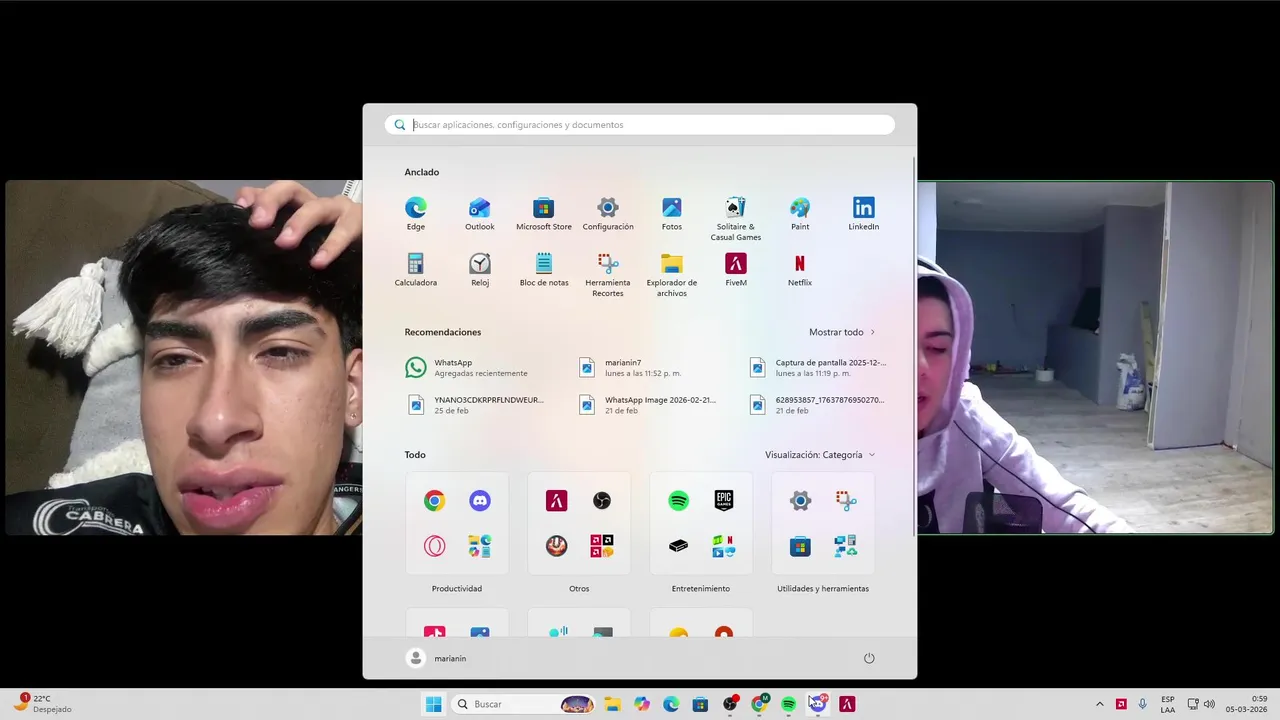This screenshot has height=720, width=1280.
Task: Switch to Discord on taskbar
Action: tap(817, 704)
